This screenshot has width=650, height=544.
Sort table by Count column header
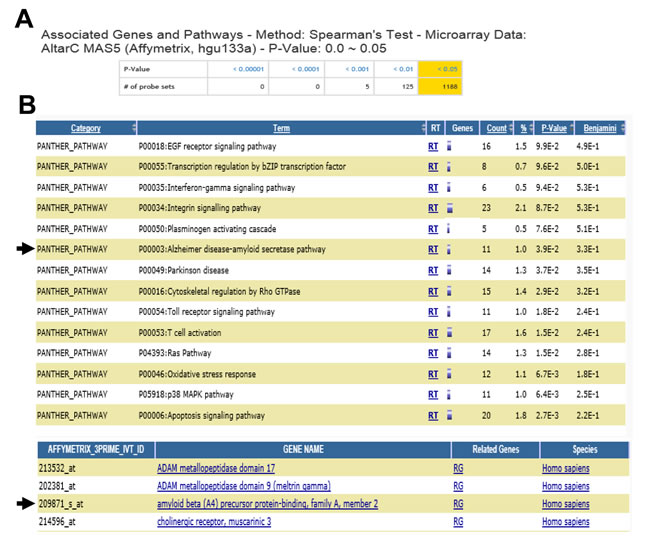point(496,128)
